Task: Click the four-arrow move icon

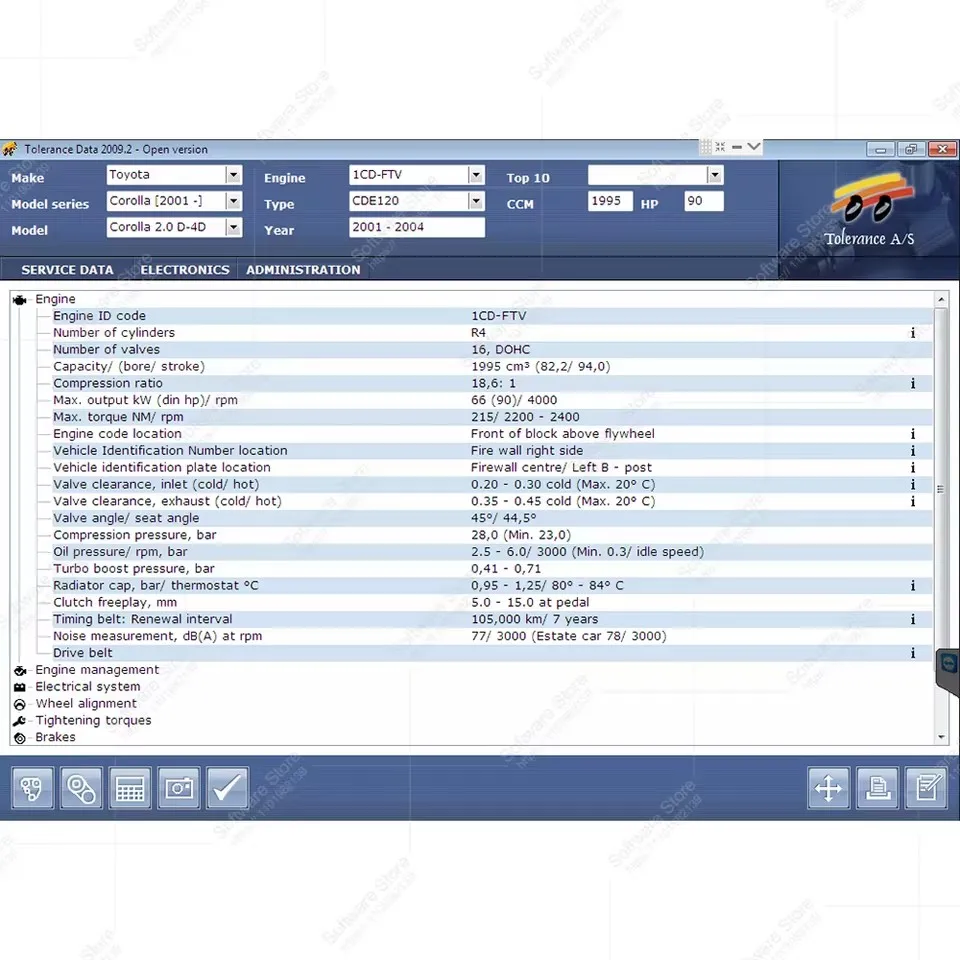Action: (828, 788)
